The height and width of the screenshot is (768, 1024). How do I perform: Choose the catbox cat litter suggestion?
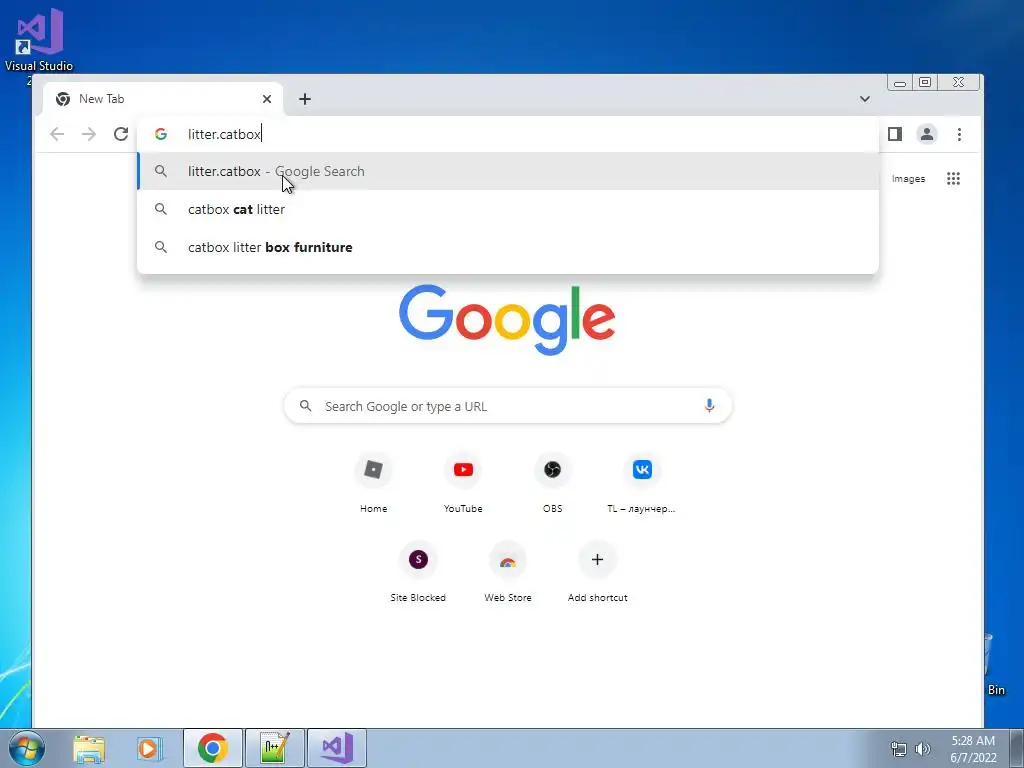point(507,209)
